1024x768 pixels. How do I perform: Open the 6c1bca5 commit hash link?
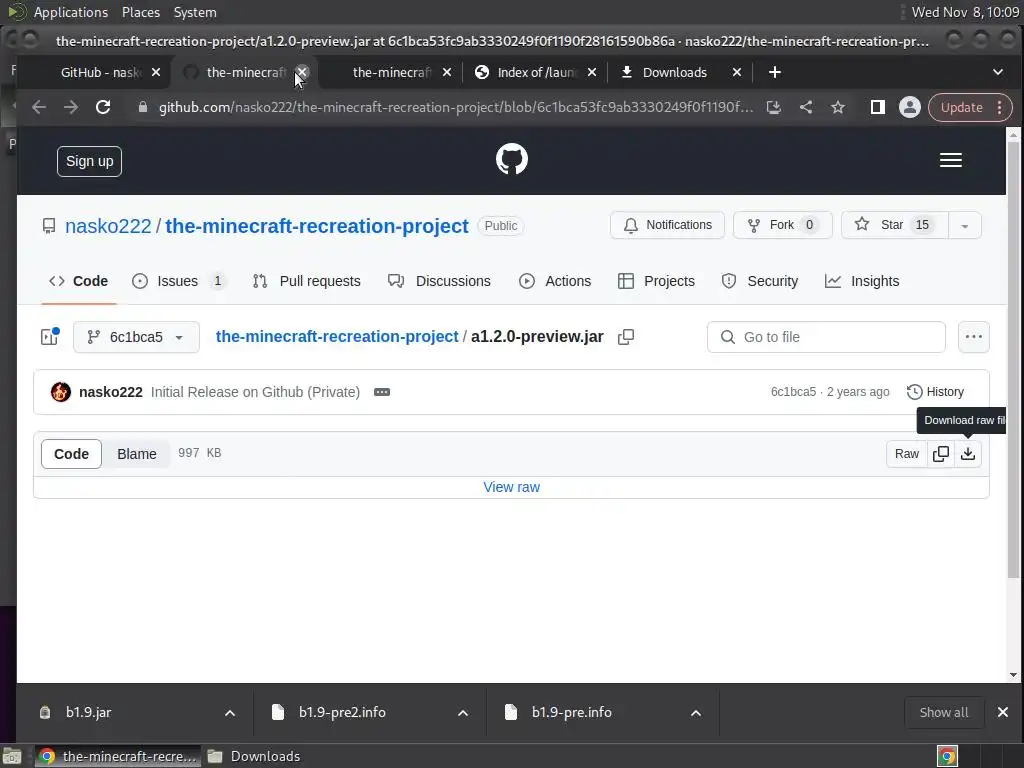pos(793,392)
